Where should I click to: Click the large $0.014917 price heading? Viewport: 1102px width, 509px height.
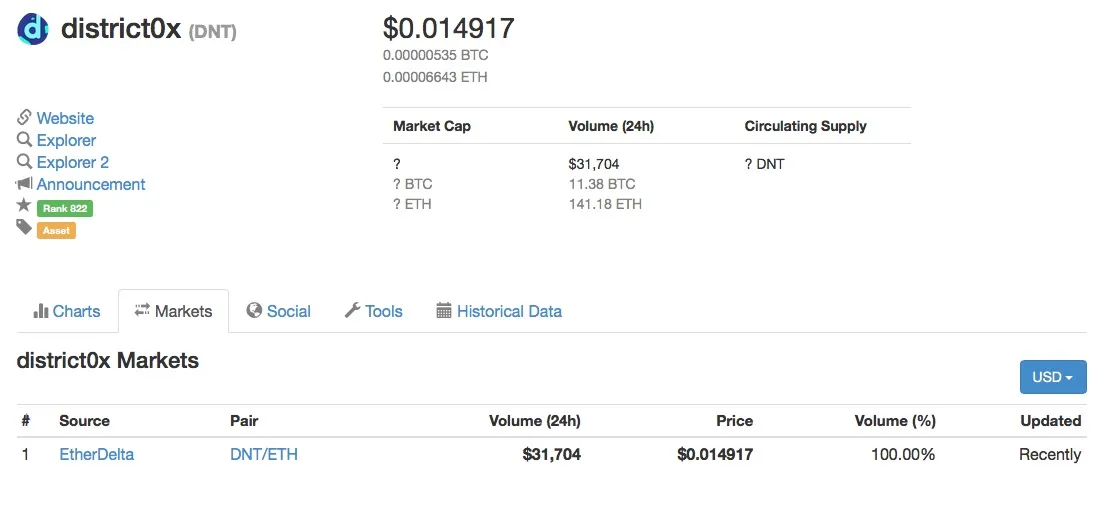[x=448, y=28]
